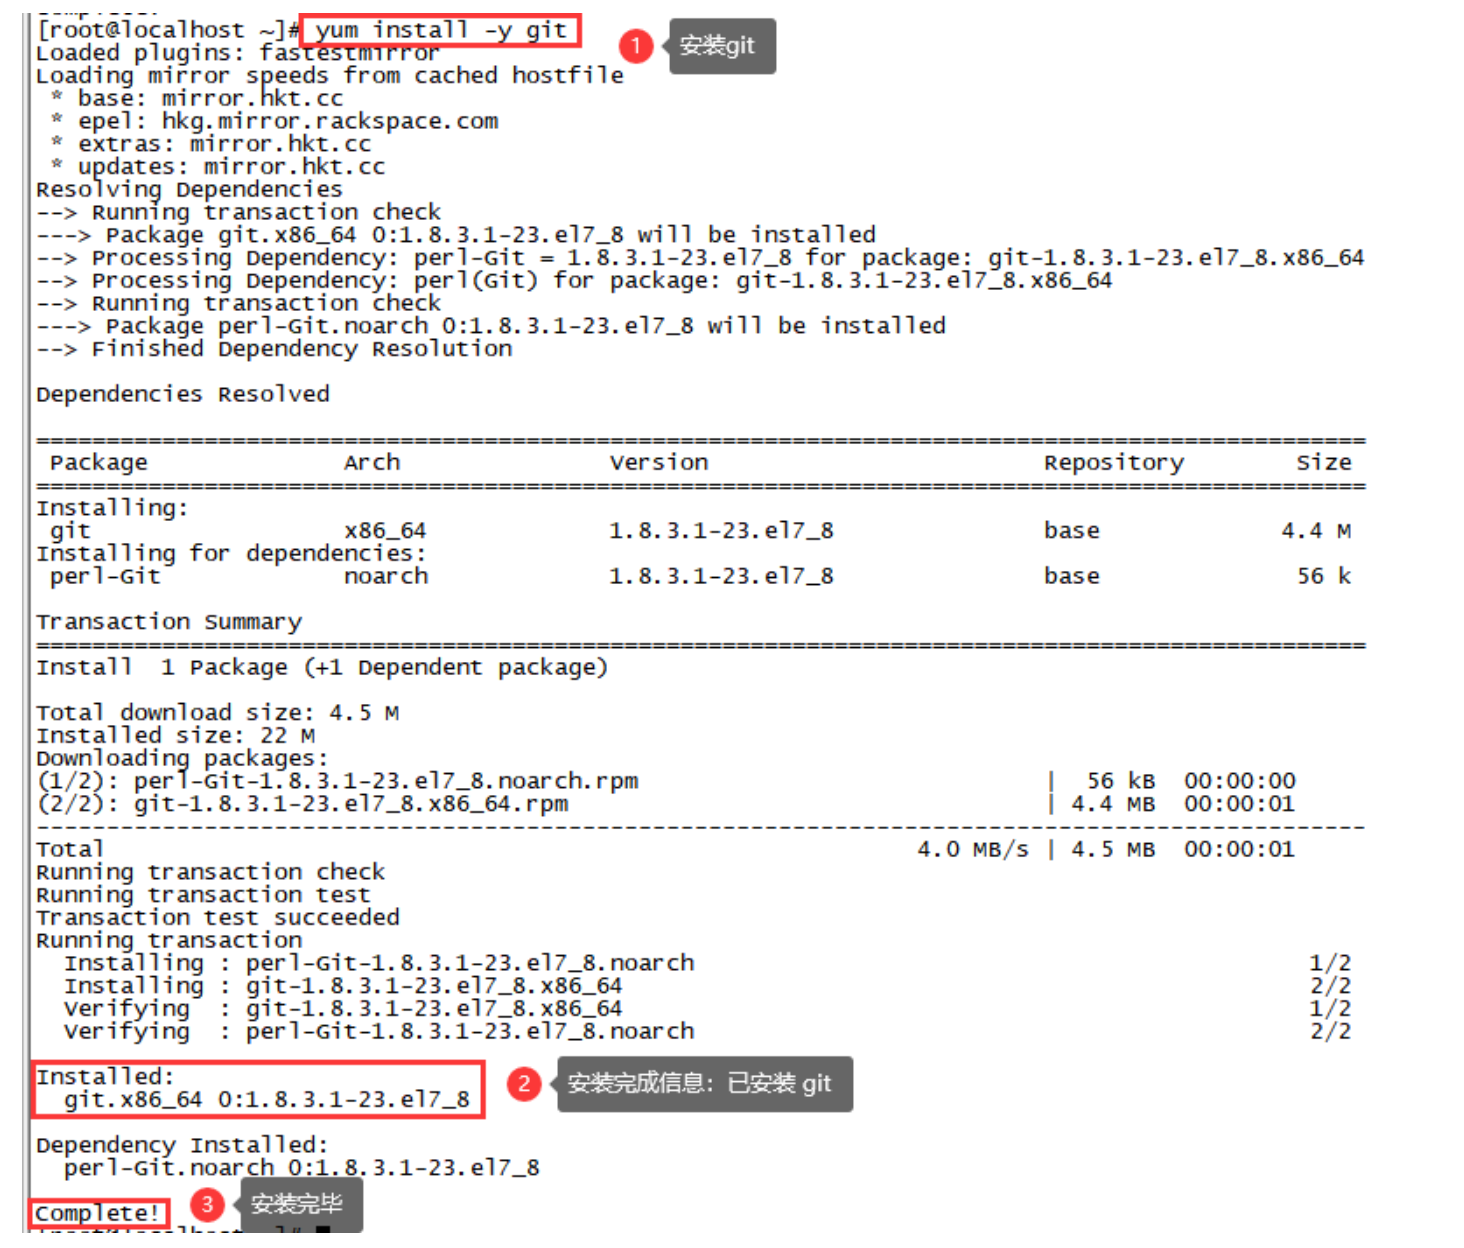Click the 'Package' column header
Image resolution: width=1464 pixels, height=1248 pixels.
[x=98, y=462]
